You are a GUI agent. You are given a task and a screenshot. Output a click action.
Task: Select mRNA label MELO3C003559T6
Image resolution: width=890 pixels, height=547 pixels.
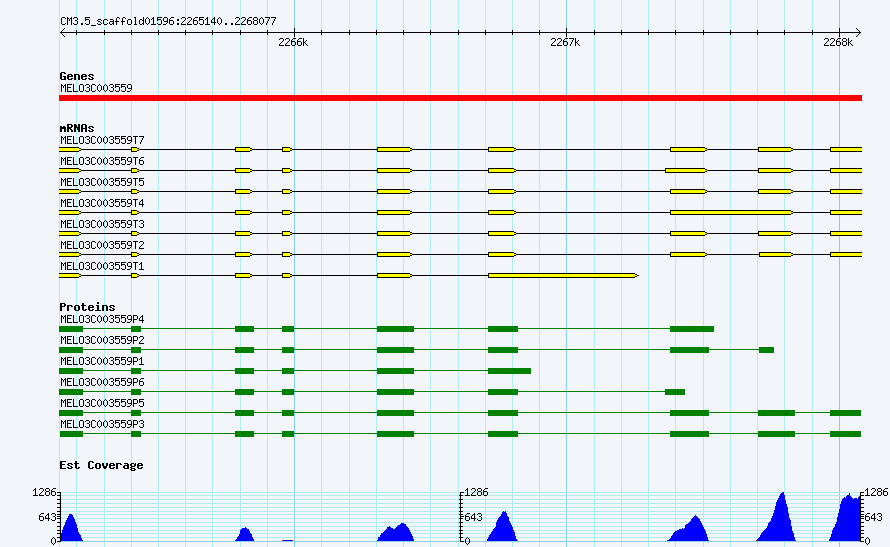pos(102,161)
